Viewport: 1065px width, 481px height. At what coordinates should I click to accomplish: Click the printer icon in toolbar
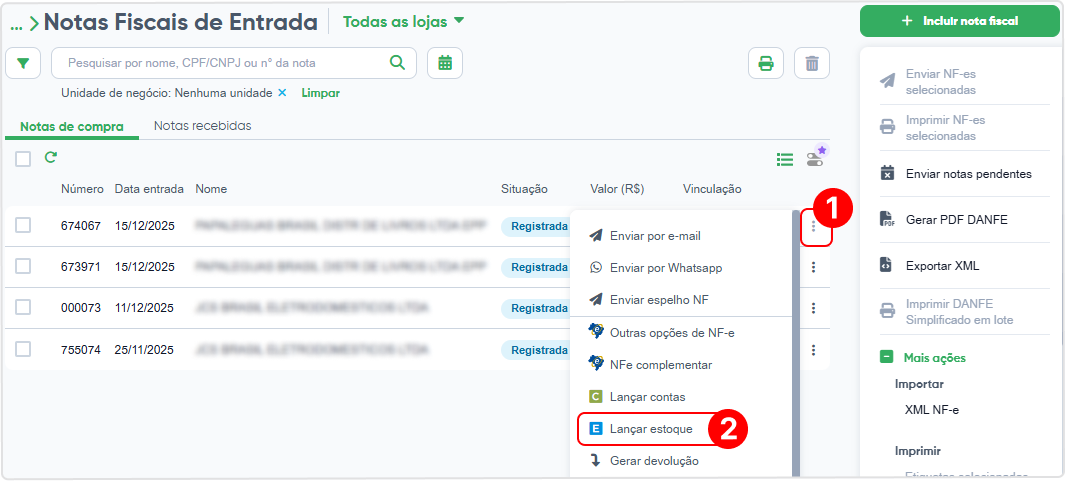766,64
